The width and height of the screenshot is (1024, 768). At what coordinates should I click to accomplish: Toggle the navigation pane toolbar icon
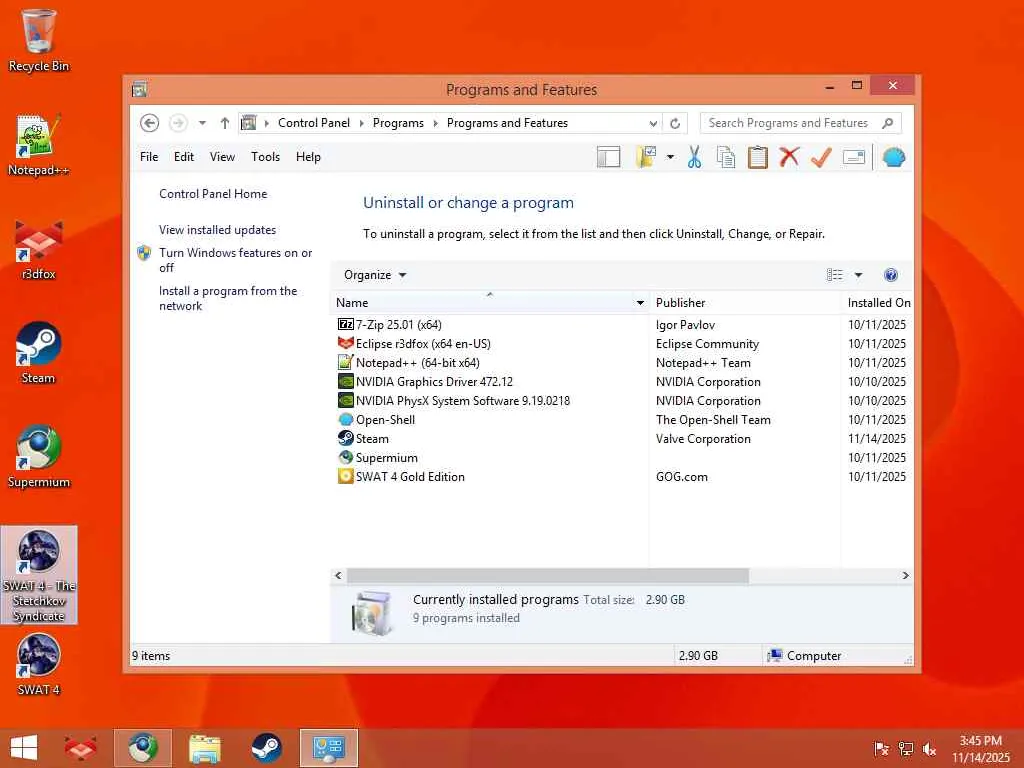609,157
